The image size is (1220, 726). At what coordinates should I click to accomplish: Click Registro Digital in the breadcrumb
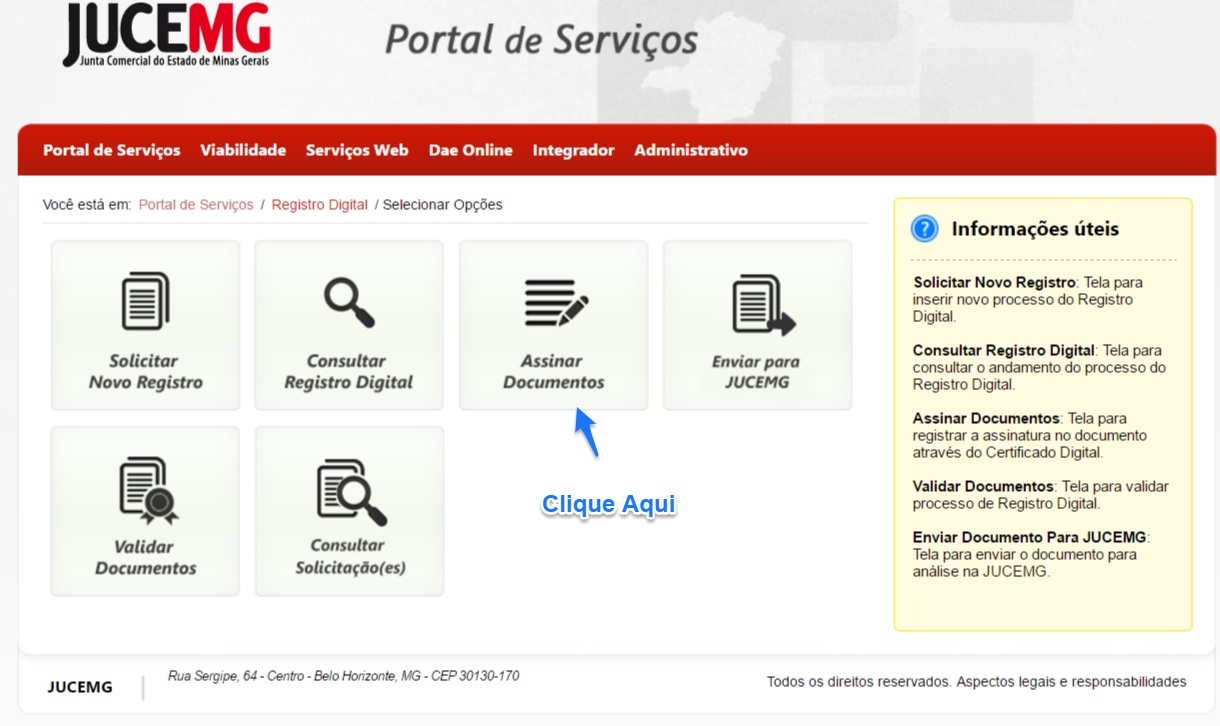[x=320, y=204]
